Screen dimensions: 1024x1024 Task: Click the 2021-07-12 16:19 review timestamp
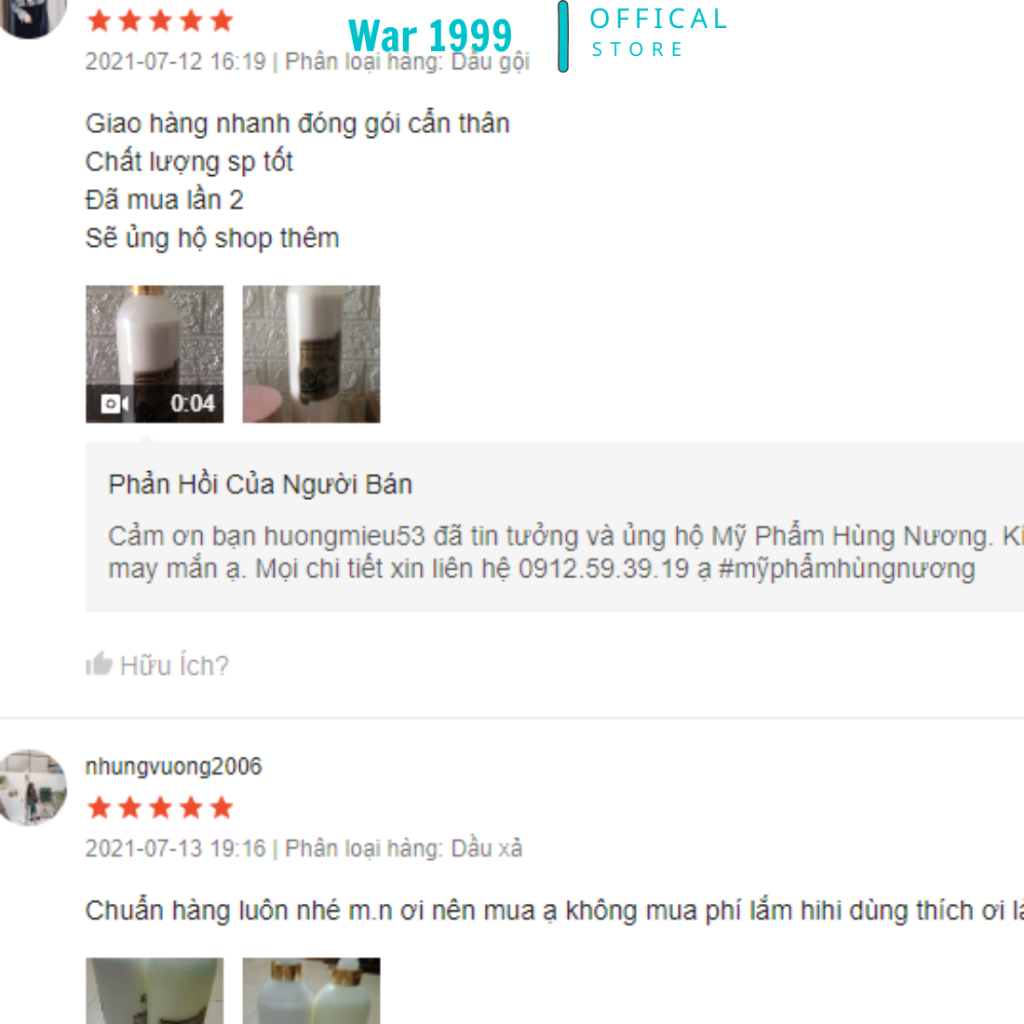click(x=176, y=61)
